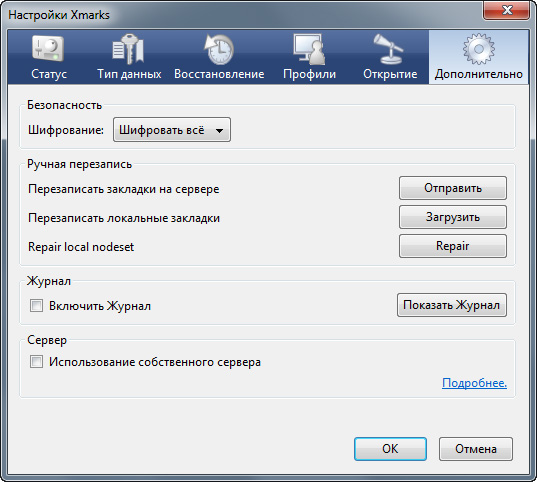The image size is (537, 482).
Task: Confirm settings with the OK button
Action: click(x=390, y=449)
